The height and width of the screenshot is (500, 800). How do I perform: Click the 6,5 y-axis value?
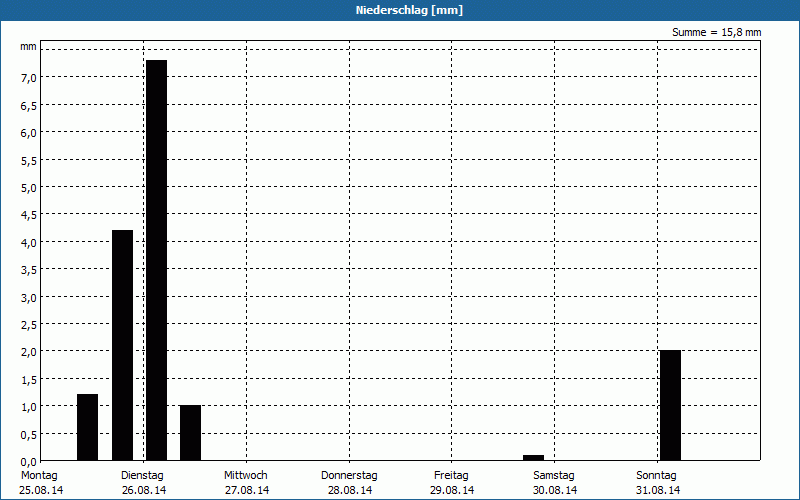tap(28, 105)
